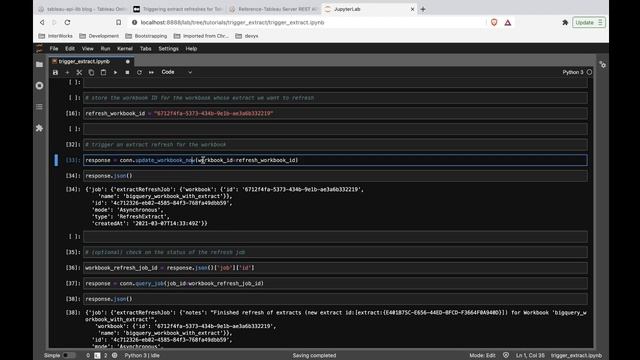Open a new browser tab with plus

(423, 9)
